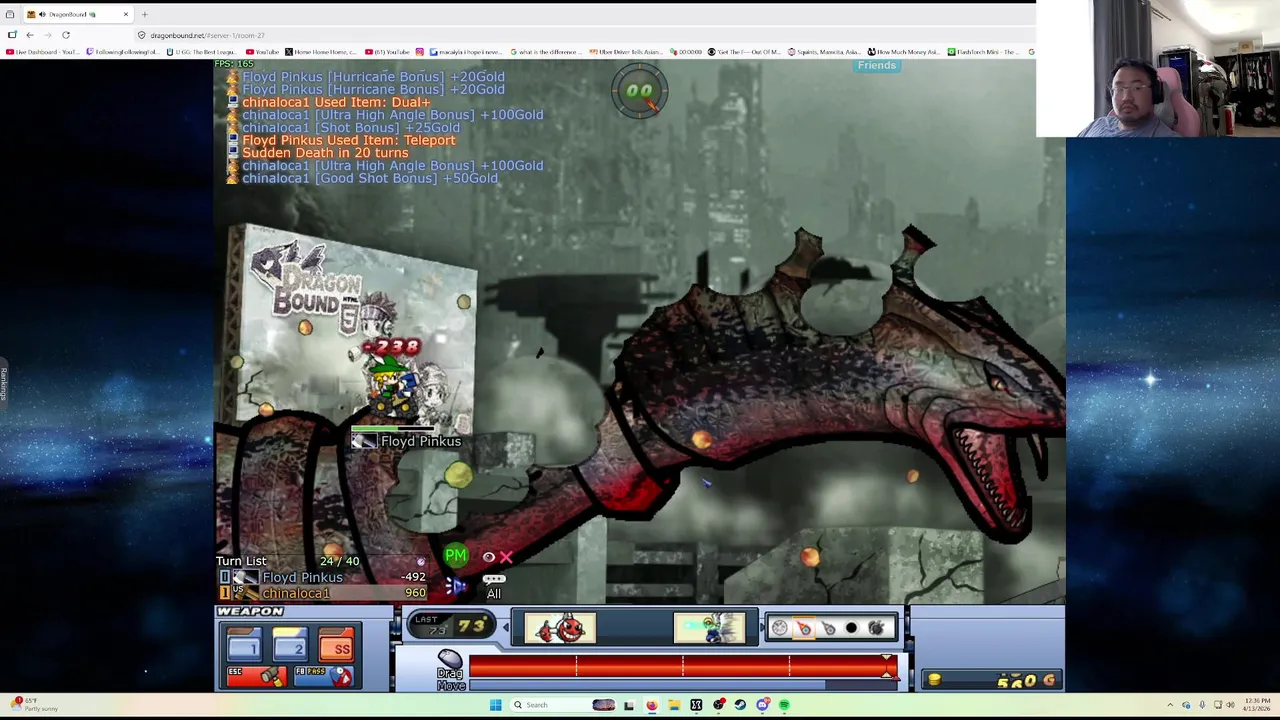Open the Windows Start menu
The width and height of the screenshot is (1280, 720).
point(495,705)
